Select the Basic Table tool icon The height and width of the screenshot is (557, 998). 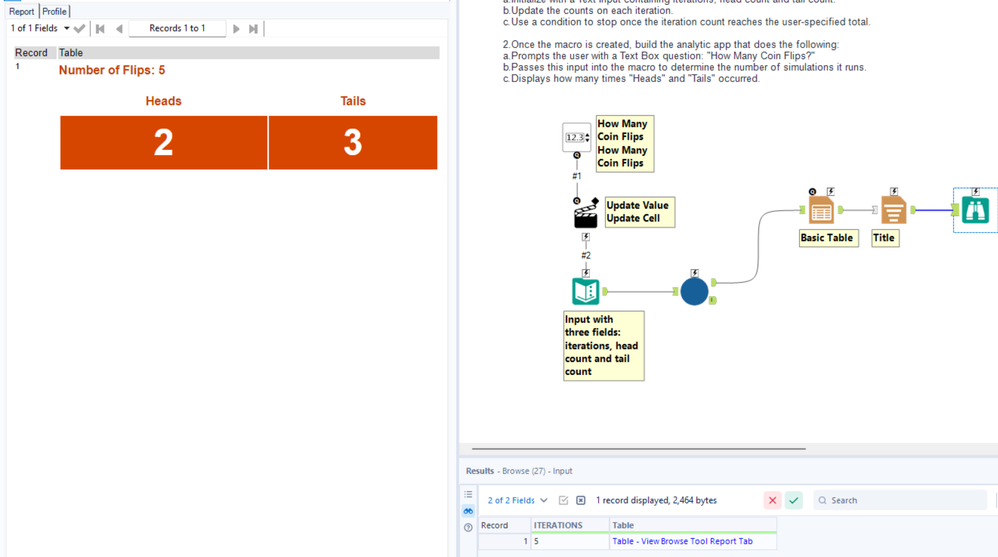click(821, 210)
